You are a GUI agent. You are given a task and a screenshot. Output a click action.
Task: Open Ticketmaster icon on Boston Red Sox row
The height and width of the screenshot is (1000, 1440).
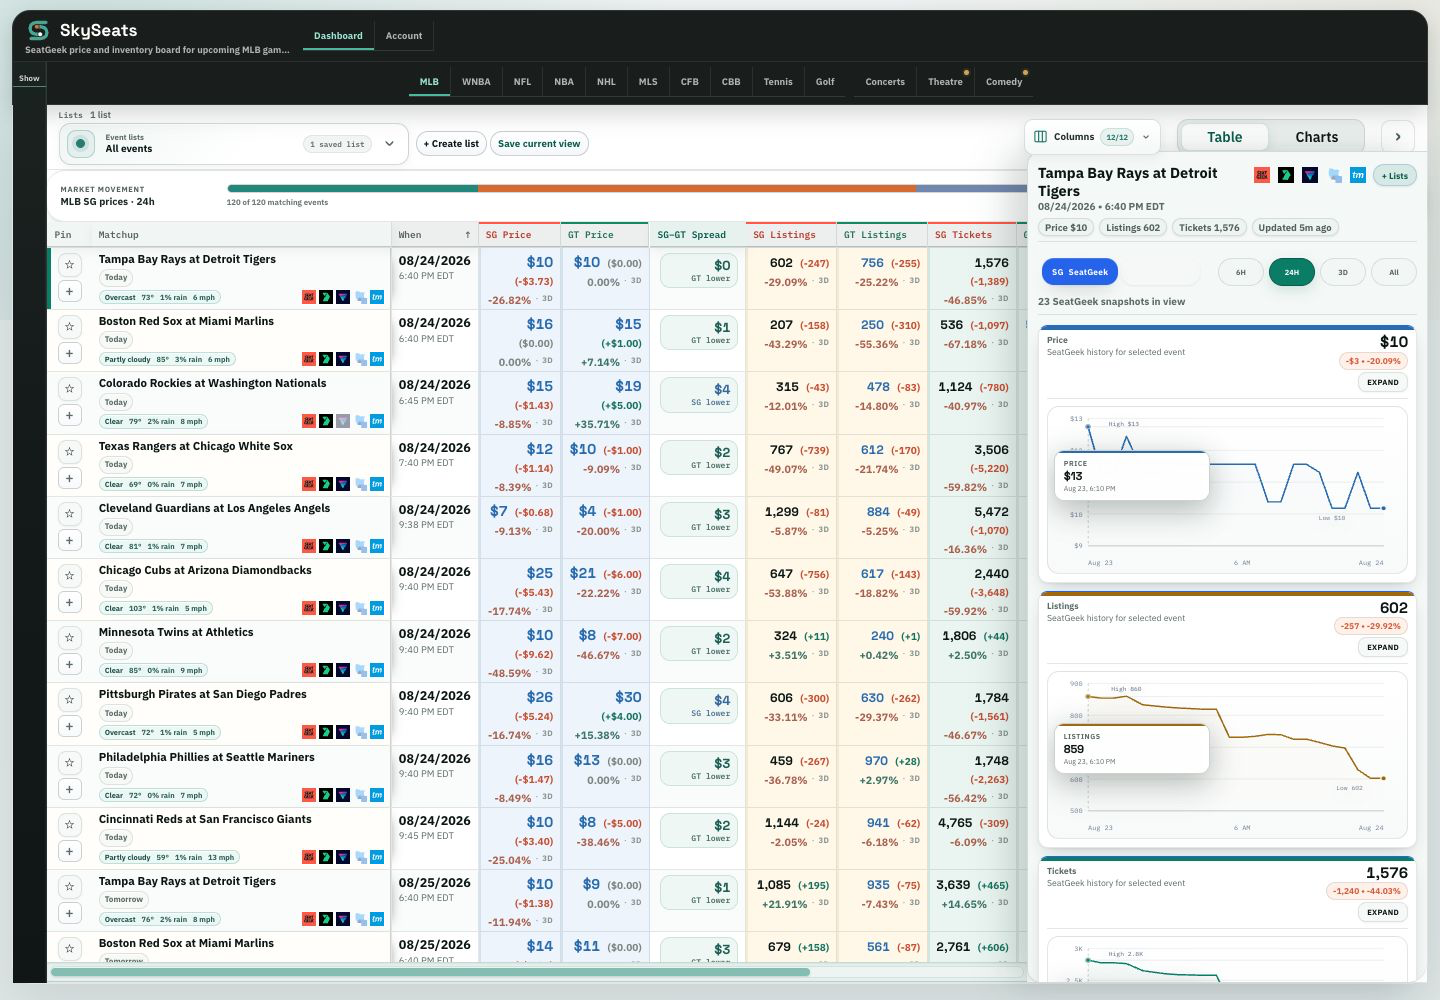377,359
